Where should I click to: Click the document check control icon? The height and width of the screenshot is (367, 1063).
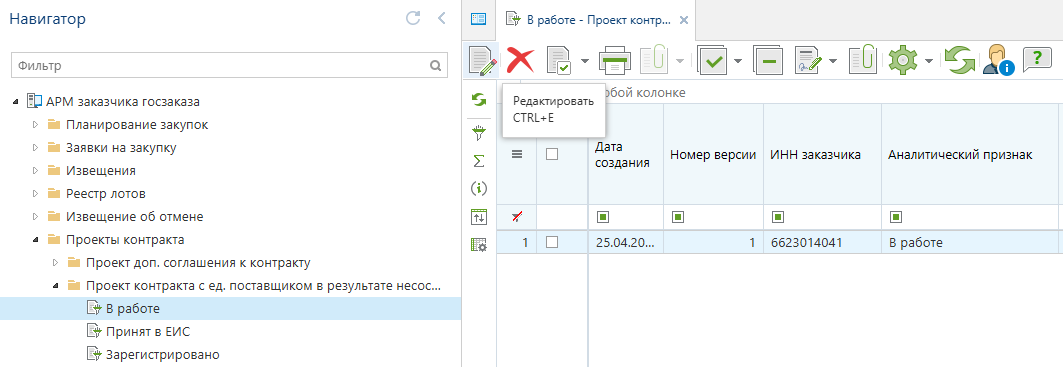[x=559, y=61]
